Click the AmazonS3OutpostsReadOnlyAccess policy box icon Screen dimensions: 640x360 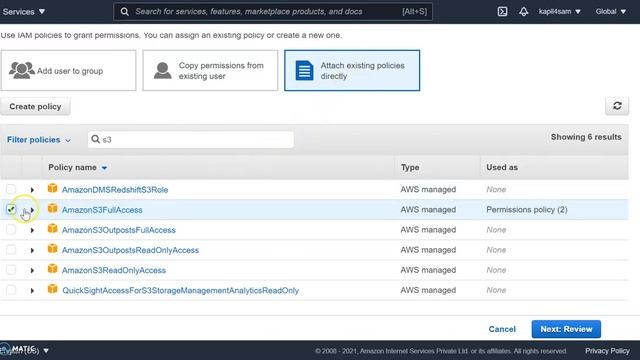point(52,248)
